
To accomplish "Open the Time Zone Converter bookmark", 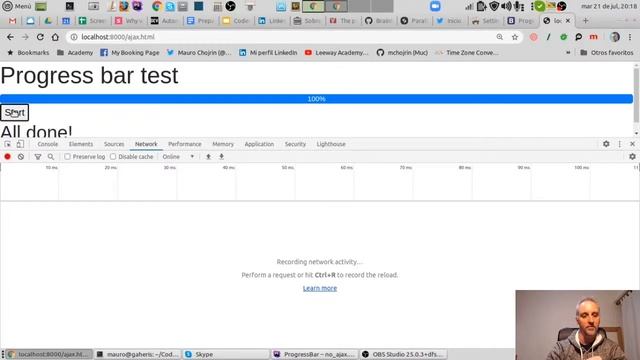I will (x=467, y=53).
